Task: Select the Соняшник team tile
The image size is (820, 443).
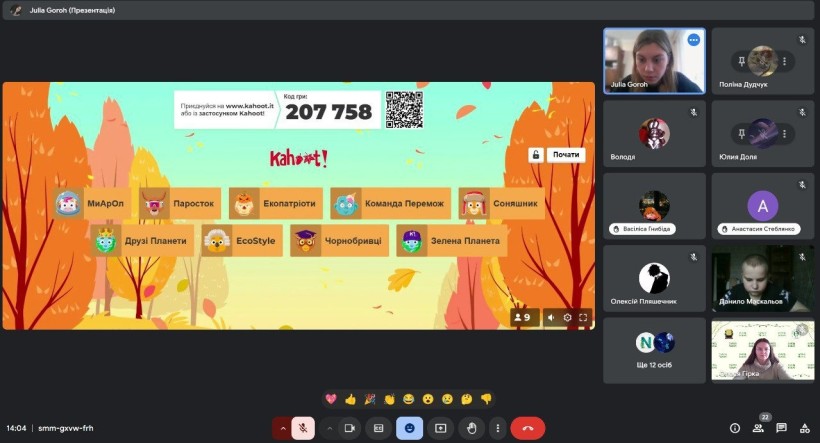Action: point(502,203)
